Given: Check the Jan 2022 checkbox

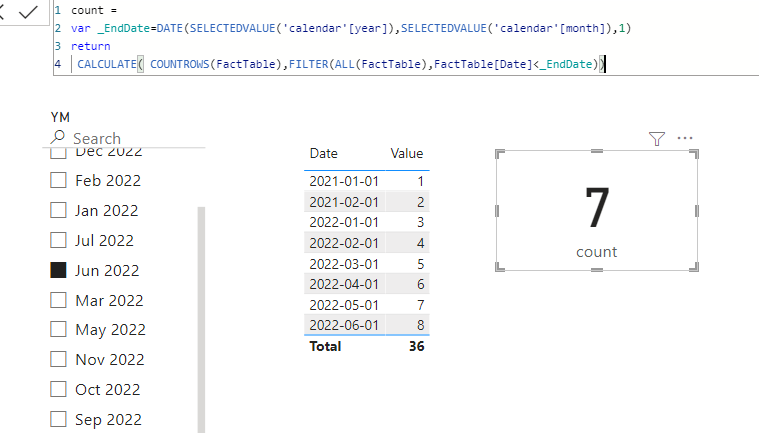Looking at the screenshot, I should [x=58, y=210].
